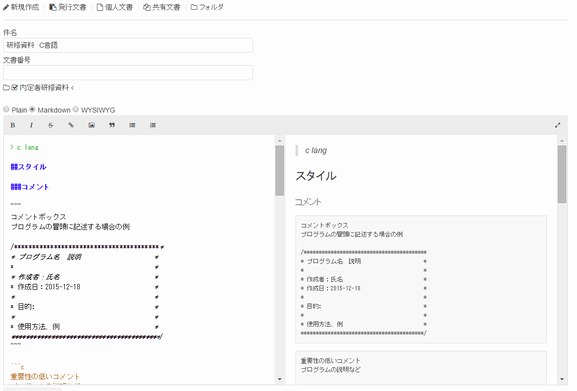This screenshot has height=391, width=577.
Task: Click 'スタイル' heading in preview
Action: (x=316, y=176)
